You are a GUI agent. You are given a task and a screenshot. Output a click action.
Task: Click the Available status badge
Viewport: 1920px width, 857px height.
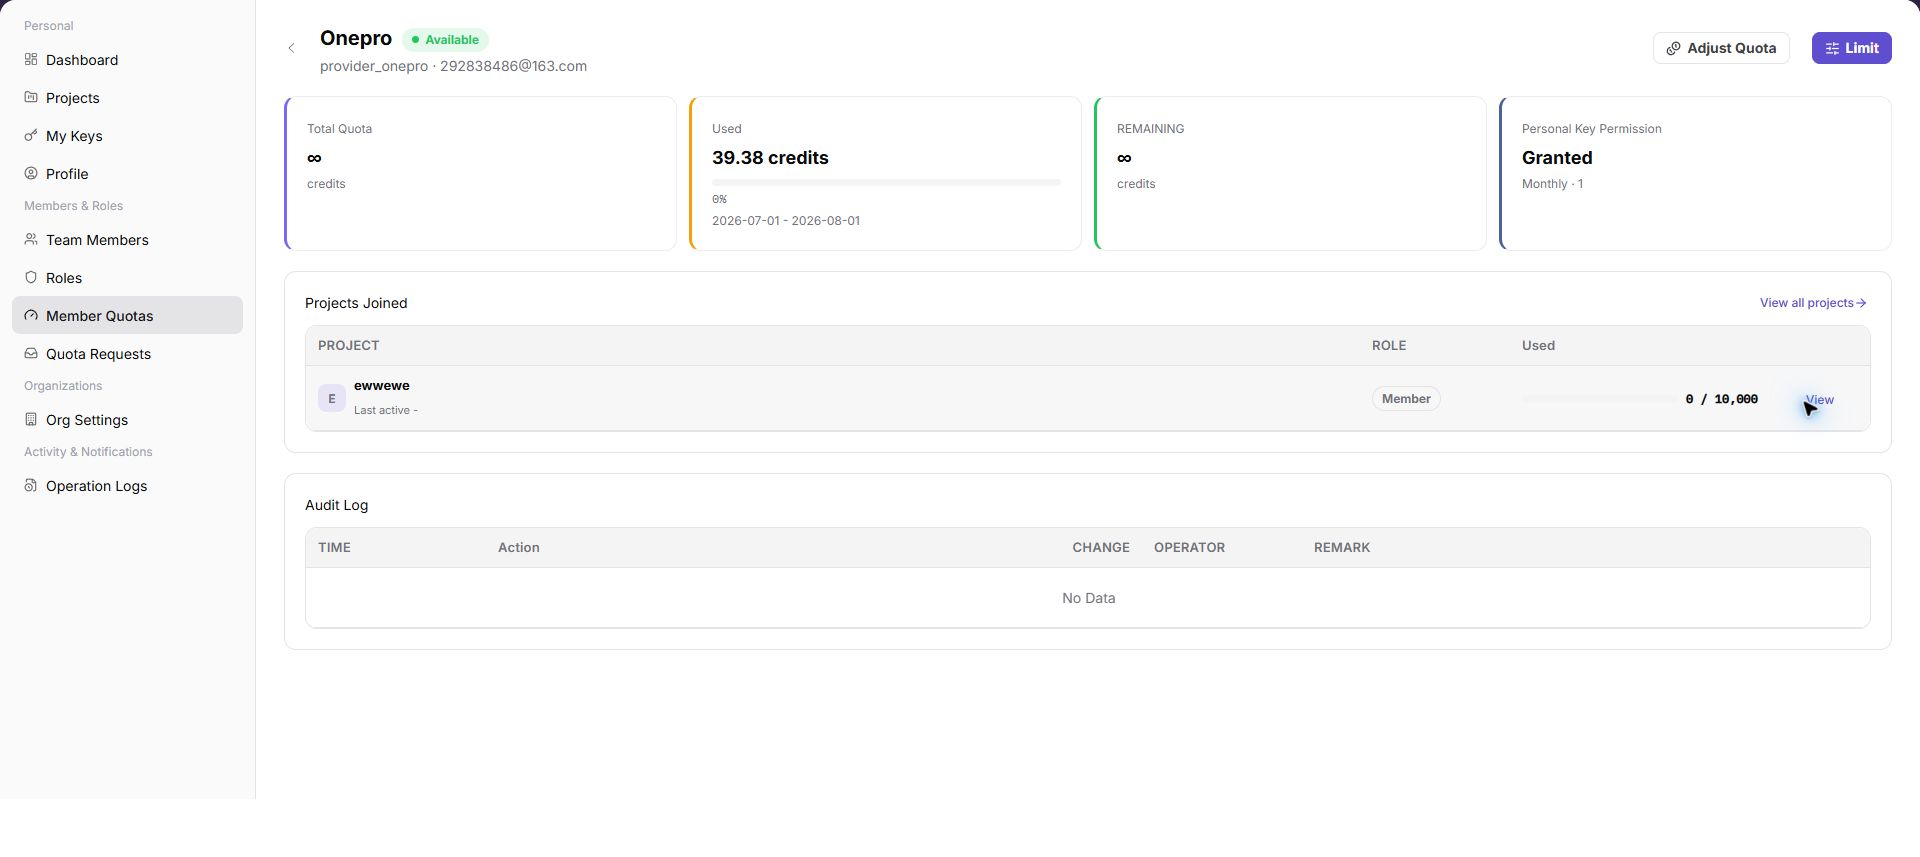coord(445,40)
